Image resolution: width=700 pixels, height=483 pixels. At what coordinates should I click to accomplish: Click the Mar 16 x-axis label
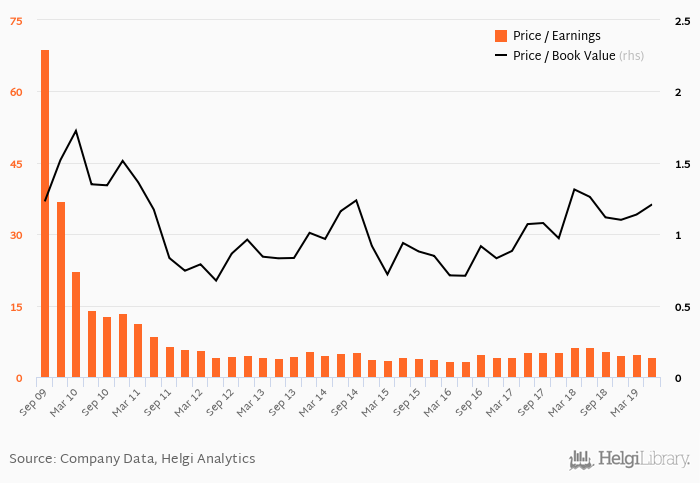(x=438, y=402)
